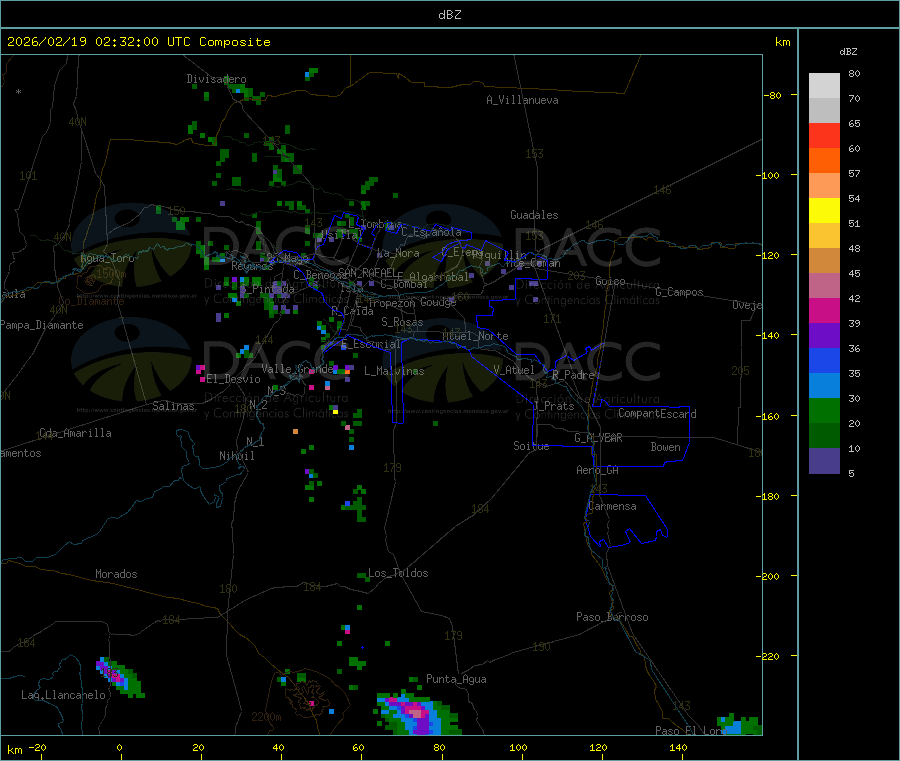
Task: Click the A_Villanueva map label
Action: (522, 100)
